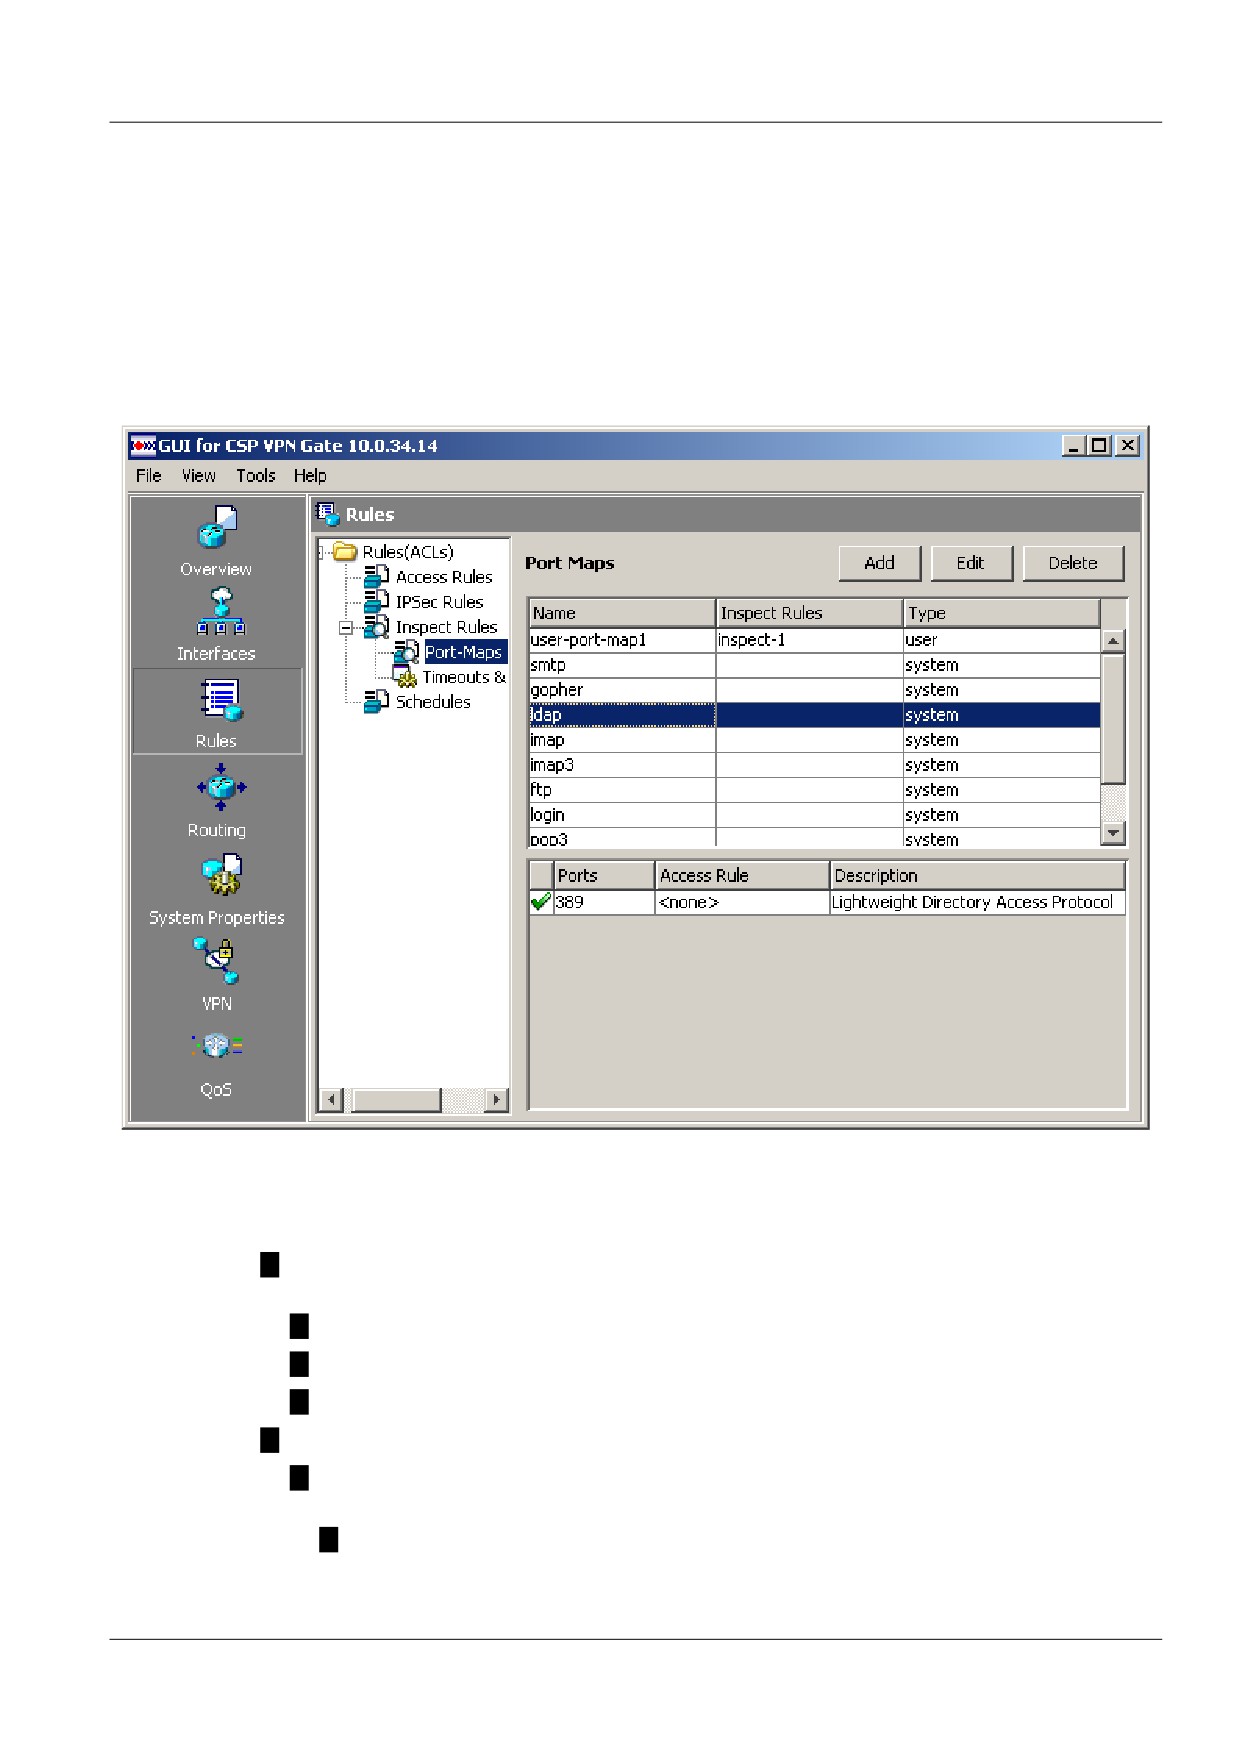Viewport: 1239px width, 1752px height.
Task: Click the application title bar icon
Action: [144, 446]
